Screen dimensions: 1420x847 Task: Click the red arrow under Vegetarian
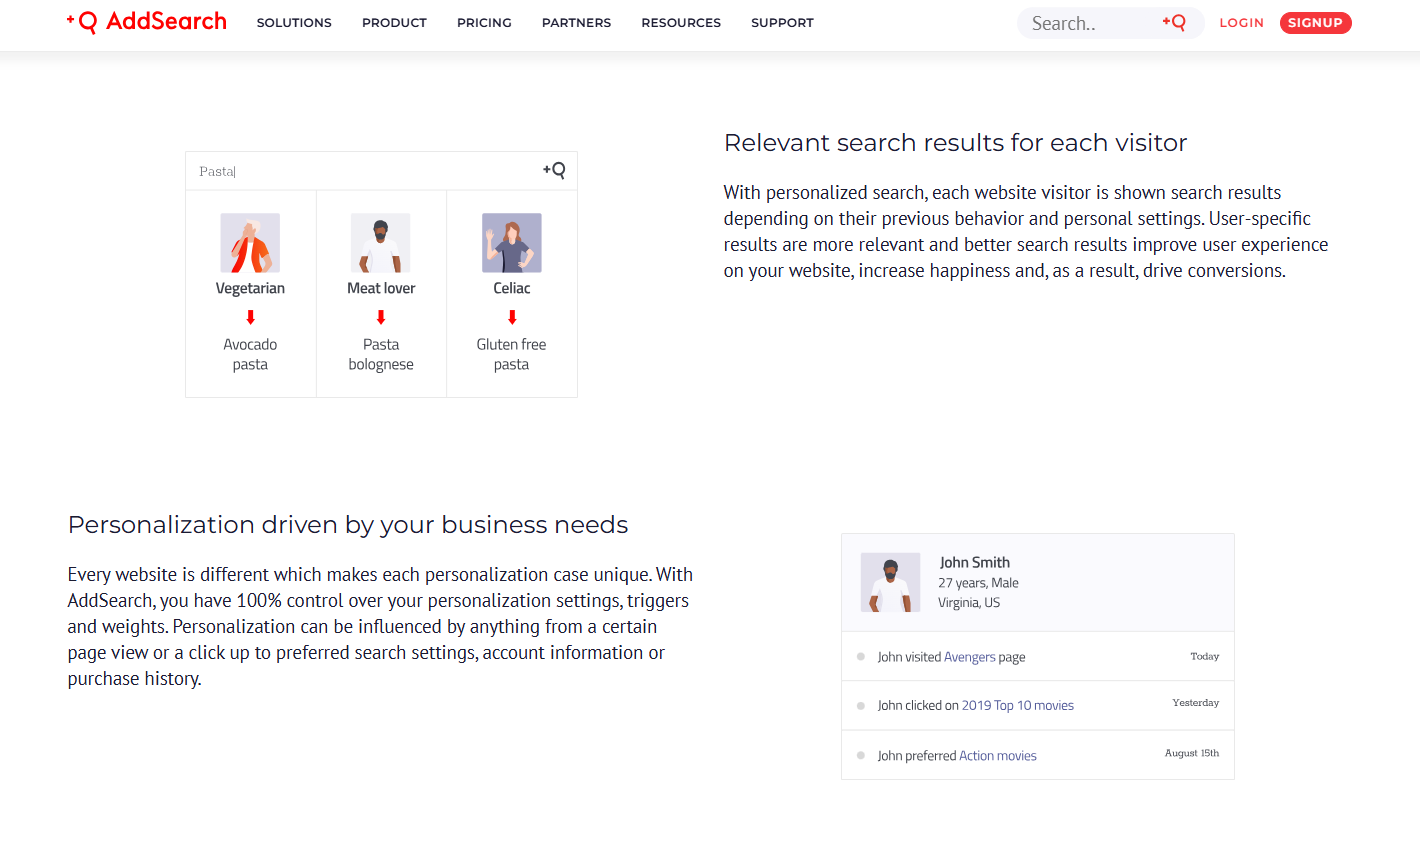[250, 317]
